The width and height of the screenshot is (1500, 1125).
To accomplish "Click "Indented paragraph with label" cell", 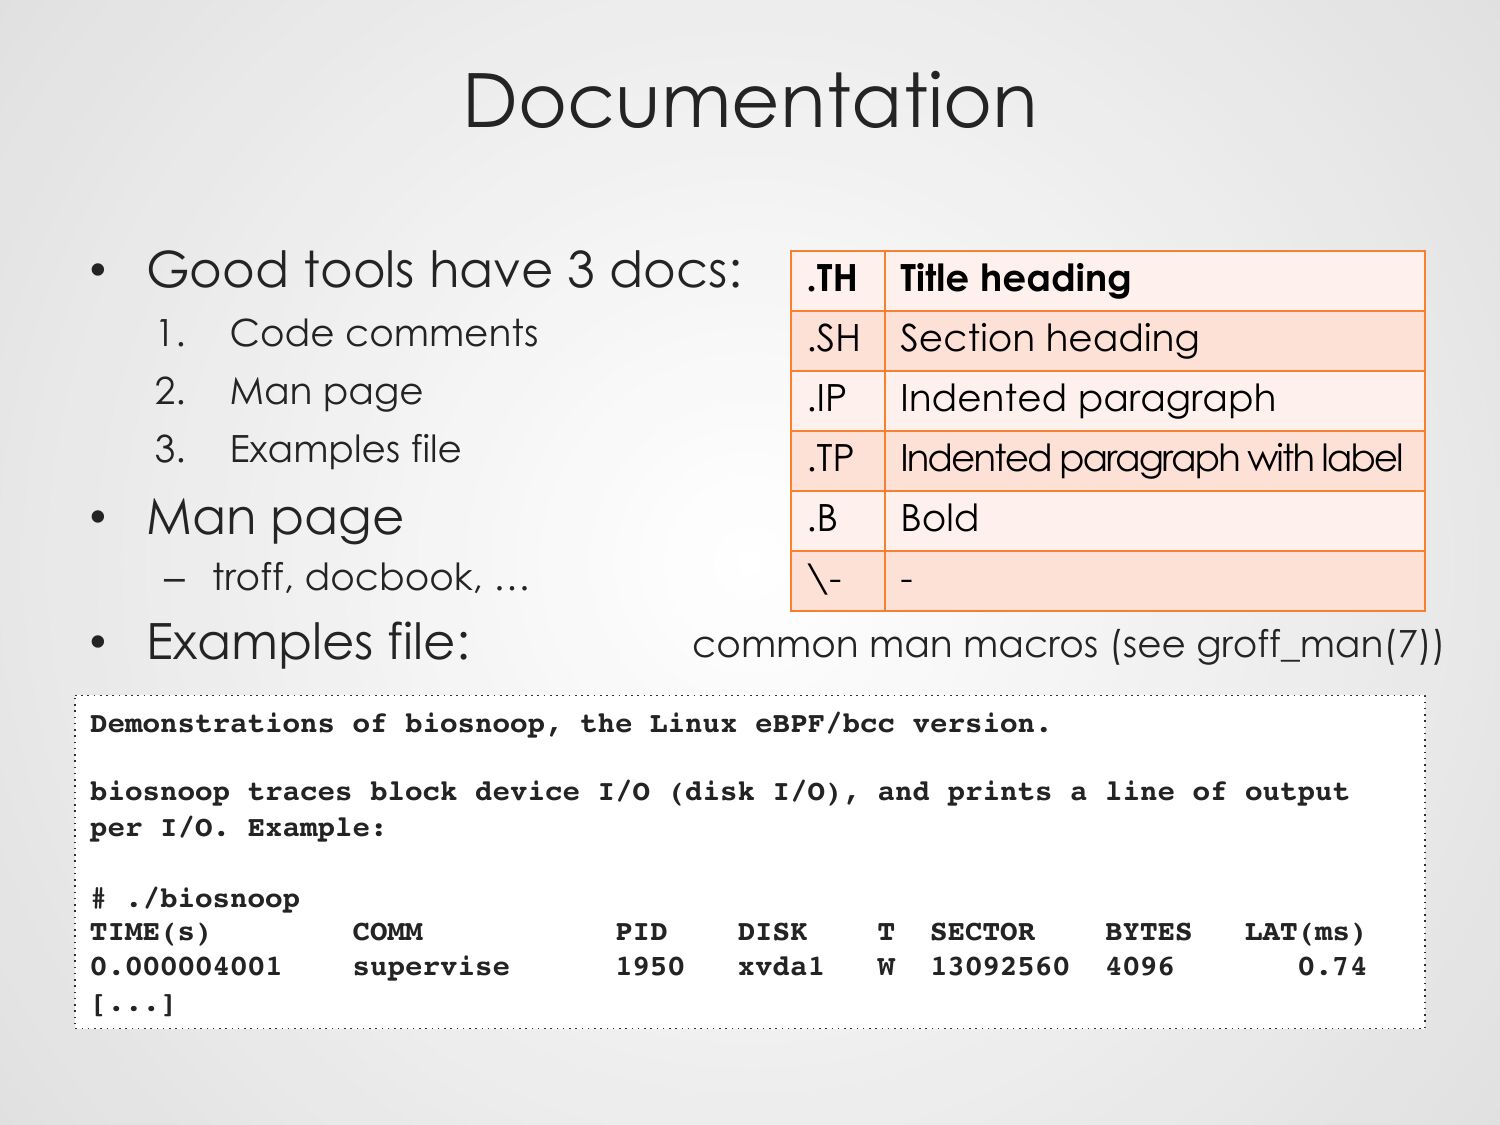I will click(x=1150, y=460).
